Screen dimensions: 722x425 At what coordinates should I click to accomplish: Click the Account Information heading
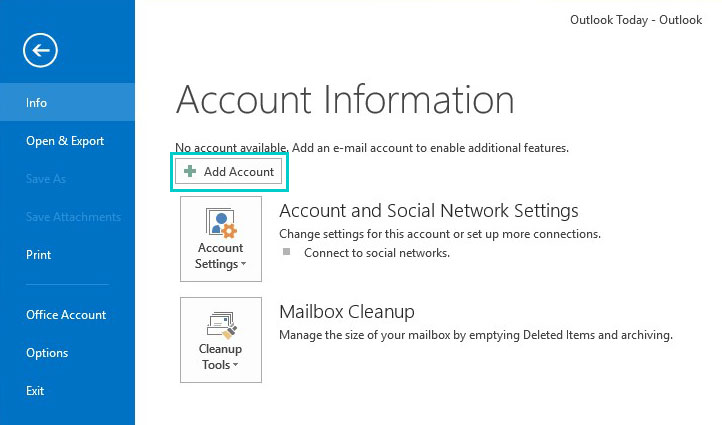pos(345,99)
